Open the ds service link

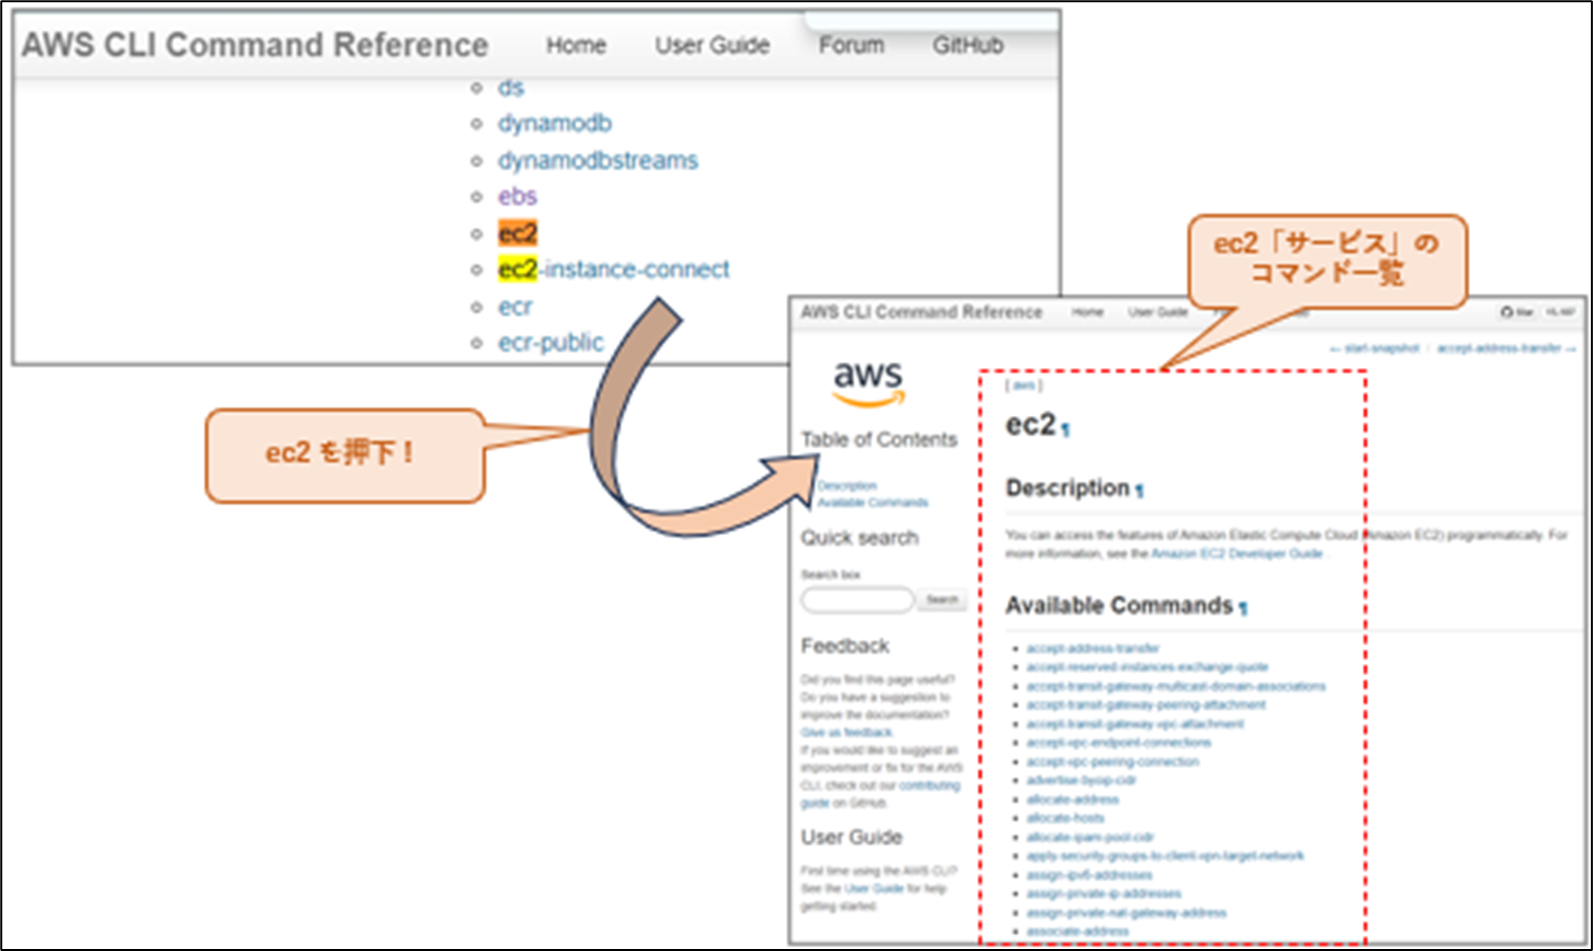(511, 88)
